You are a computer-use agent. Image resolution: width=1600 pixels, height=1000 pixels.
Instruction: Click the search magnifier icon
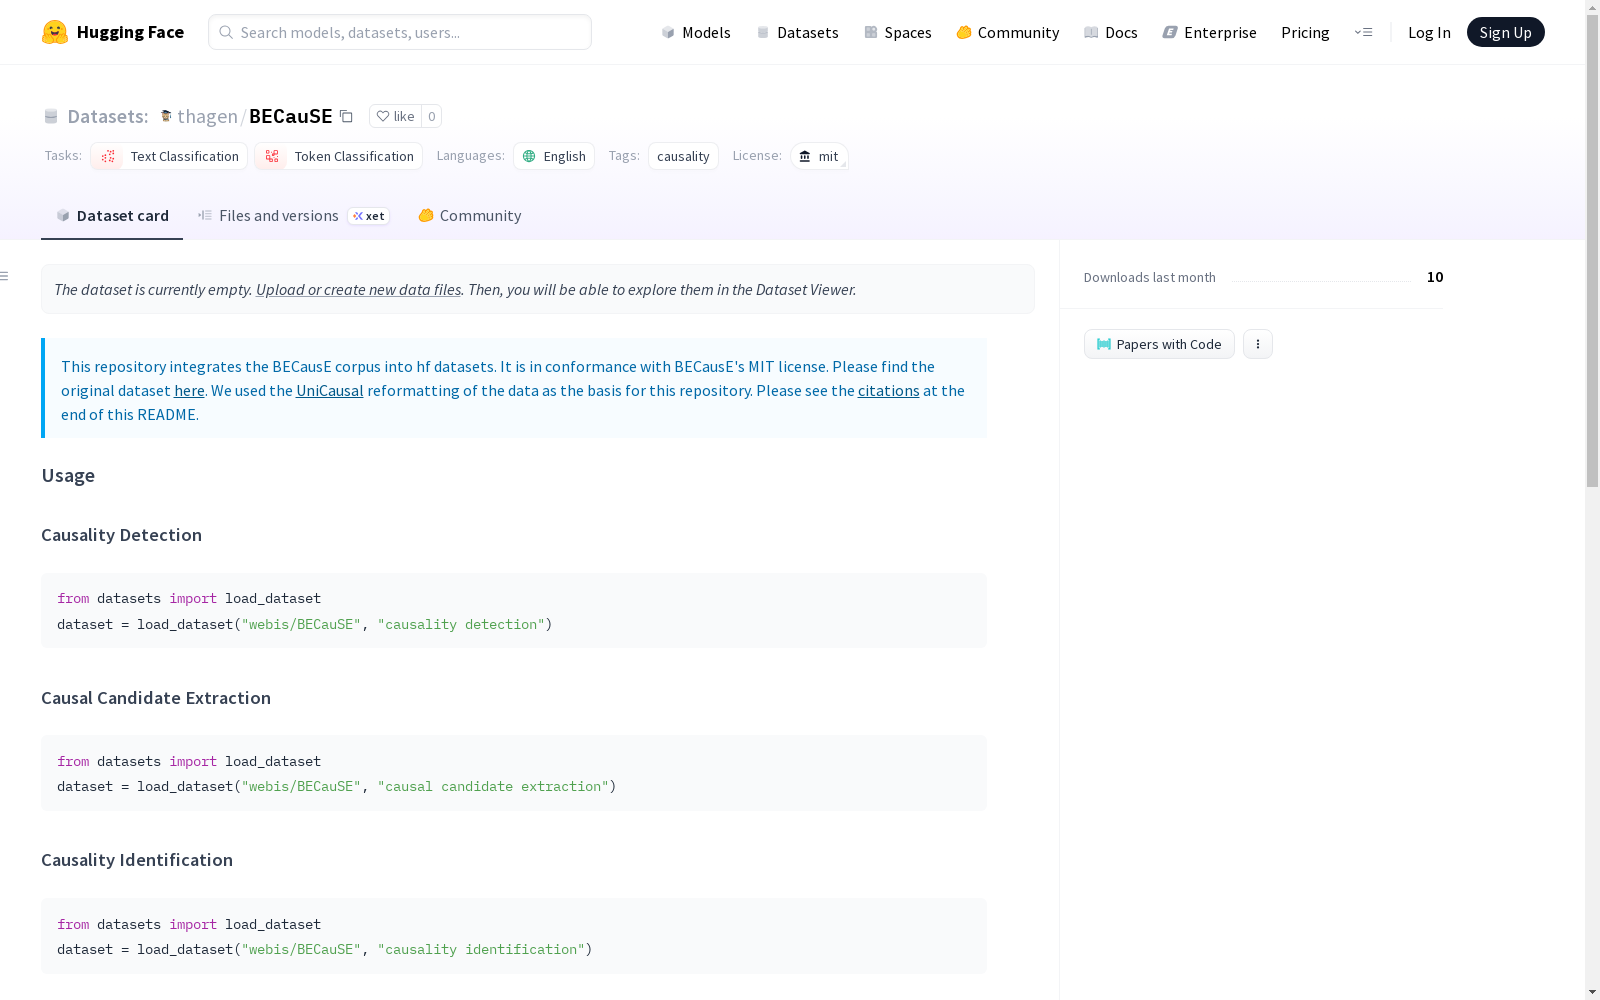[x=226, y=32]
